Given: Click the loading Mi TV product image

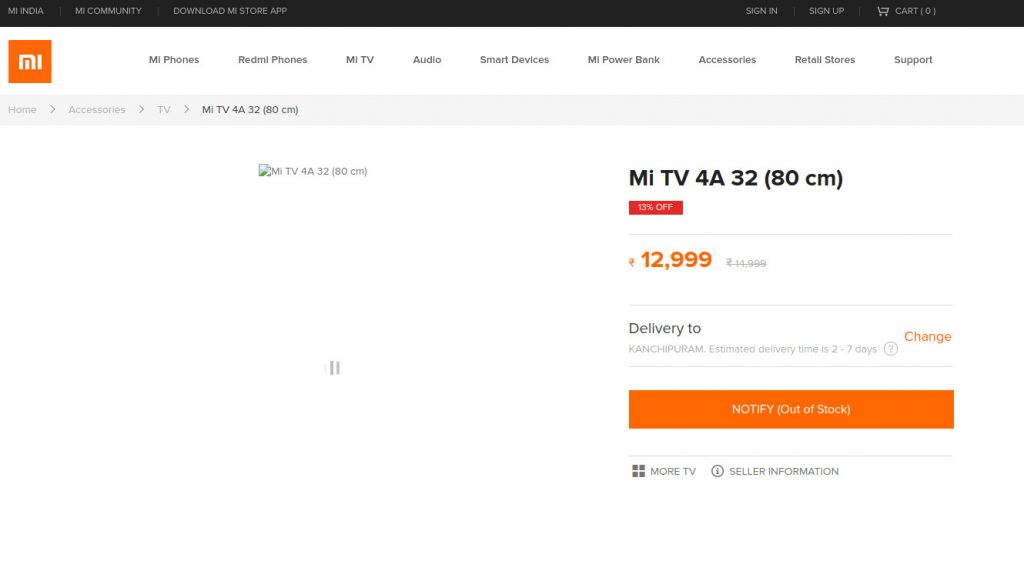Looking at the screenshot, I should click(x=313, y=171).
